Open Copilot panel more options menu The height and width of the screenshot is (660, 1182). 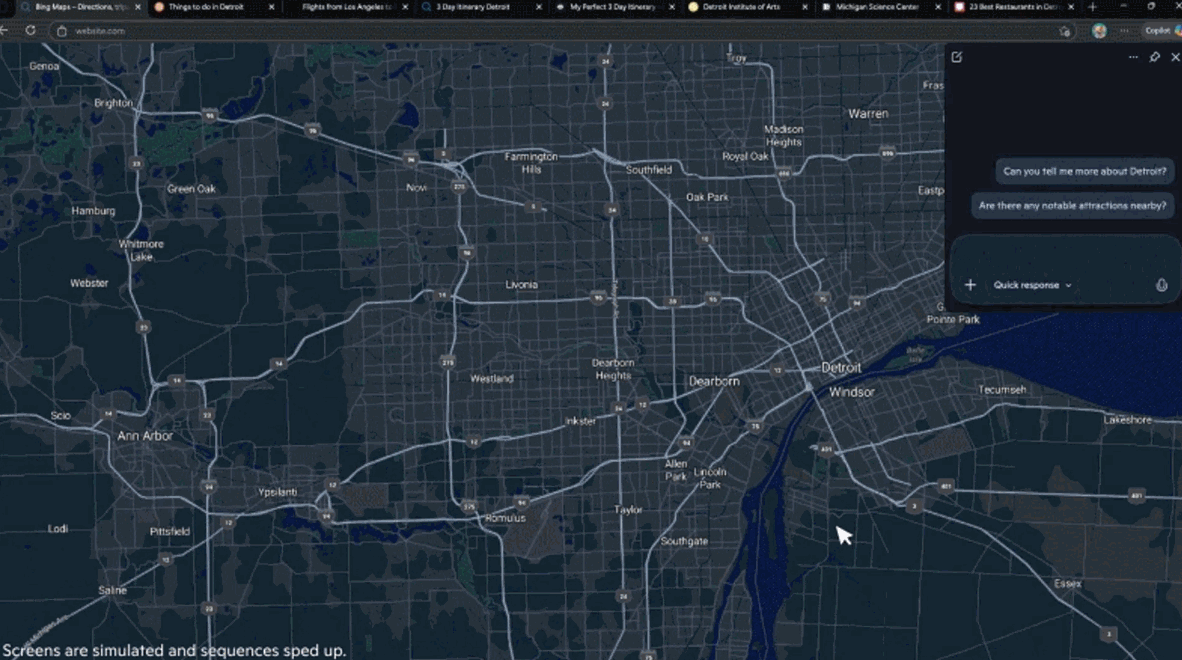point(1133,57)
